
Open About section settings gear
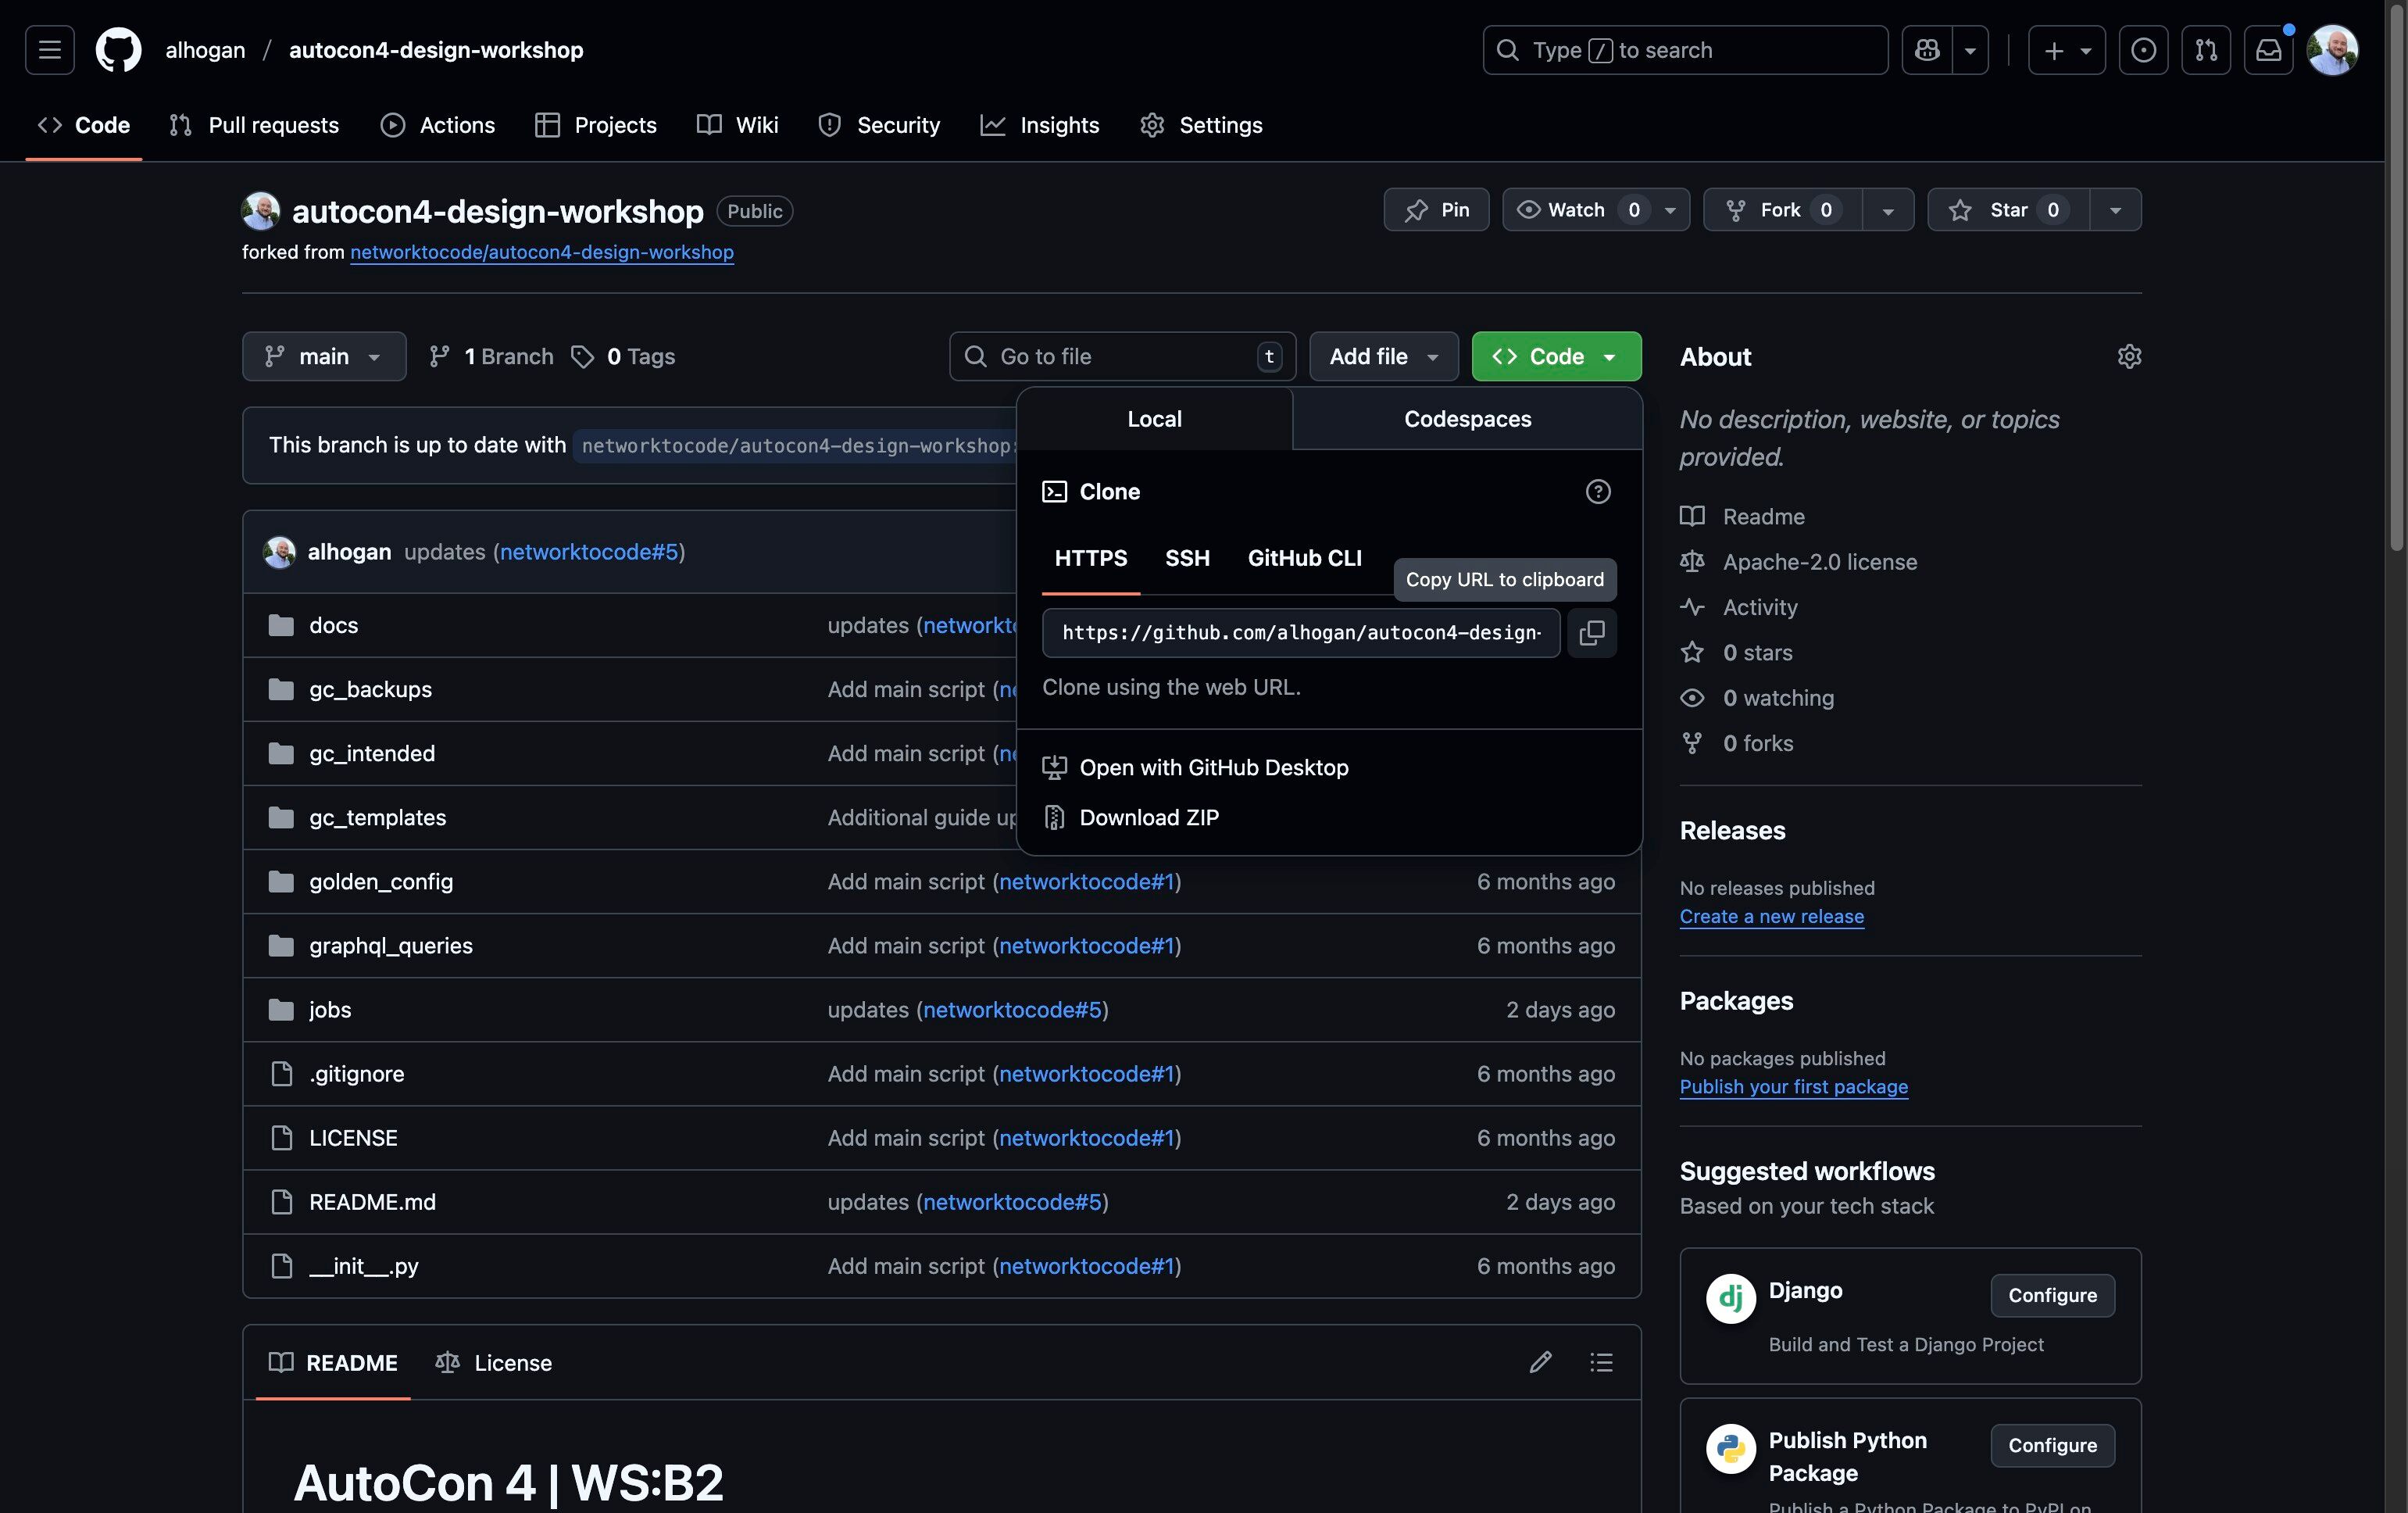pyautogui.click(x=2129, y=357)
